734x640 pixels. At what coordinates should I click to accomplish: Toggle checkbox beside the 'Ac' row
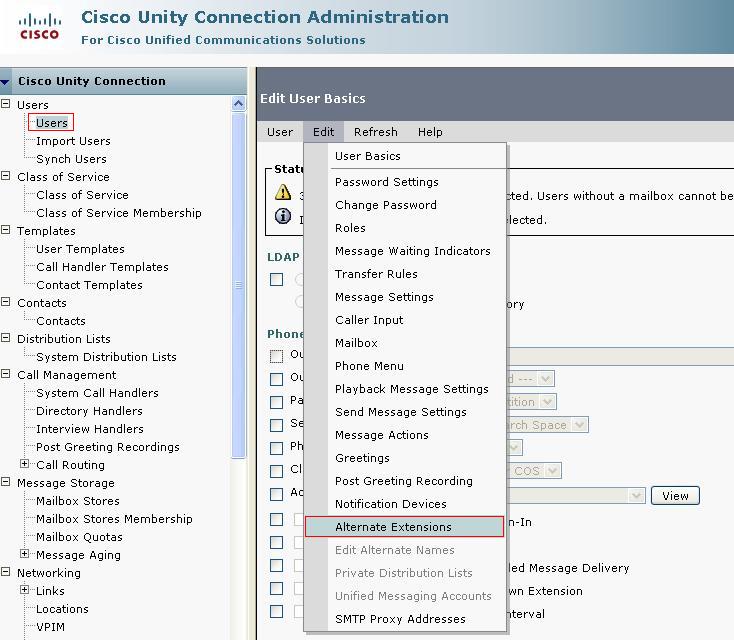pos(277,493)
